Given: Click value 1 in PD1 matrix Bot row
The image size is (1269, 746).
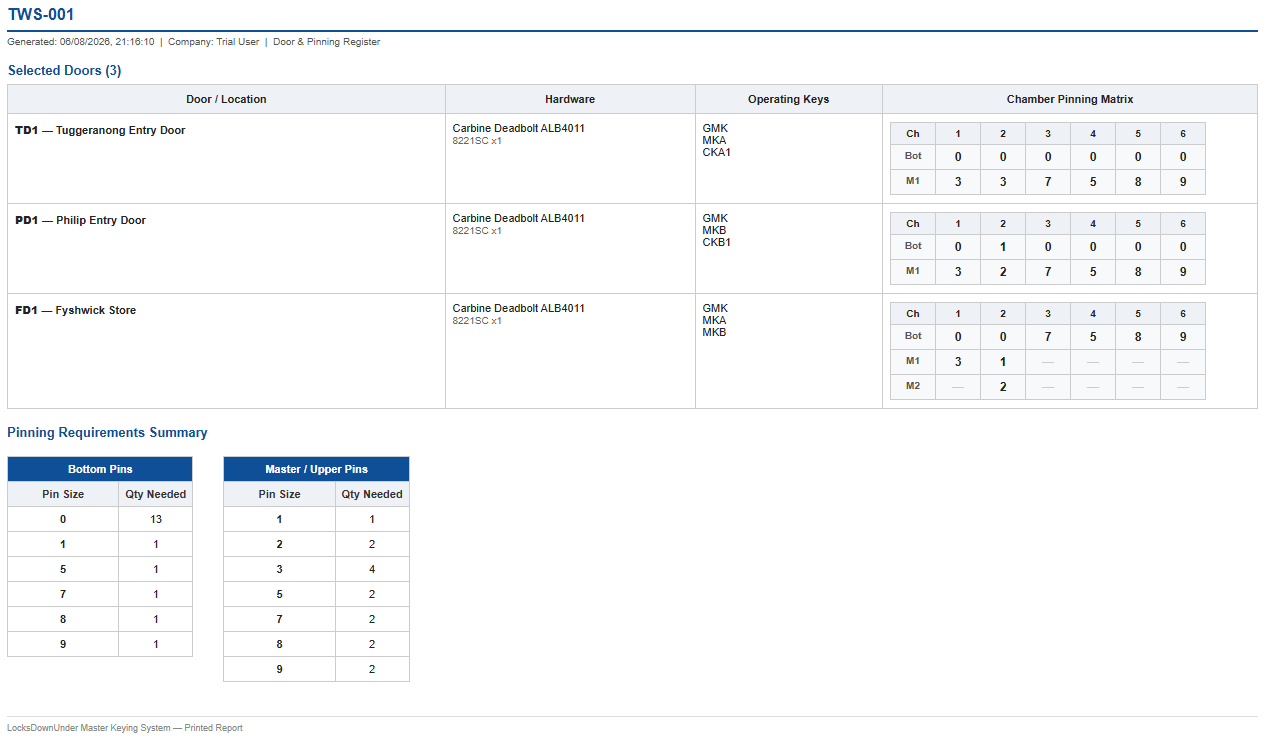Looking at the screenshot, I should click(x=1003, y=247).
